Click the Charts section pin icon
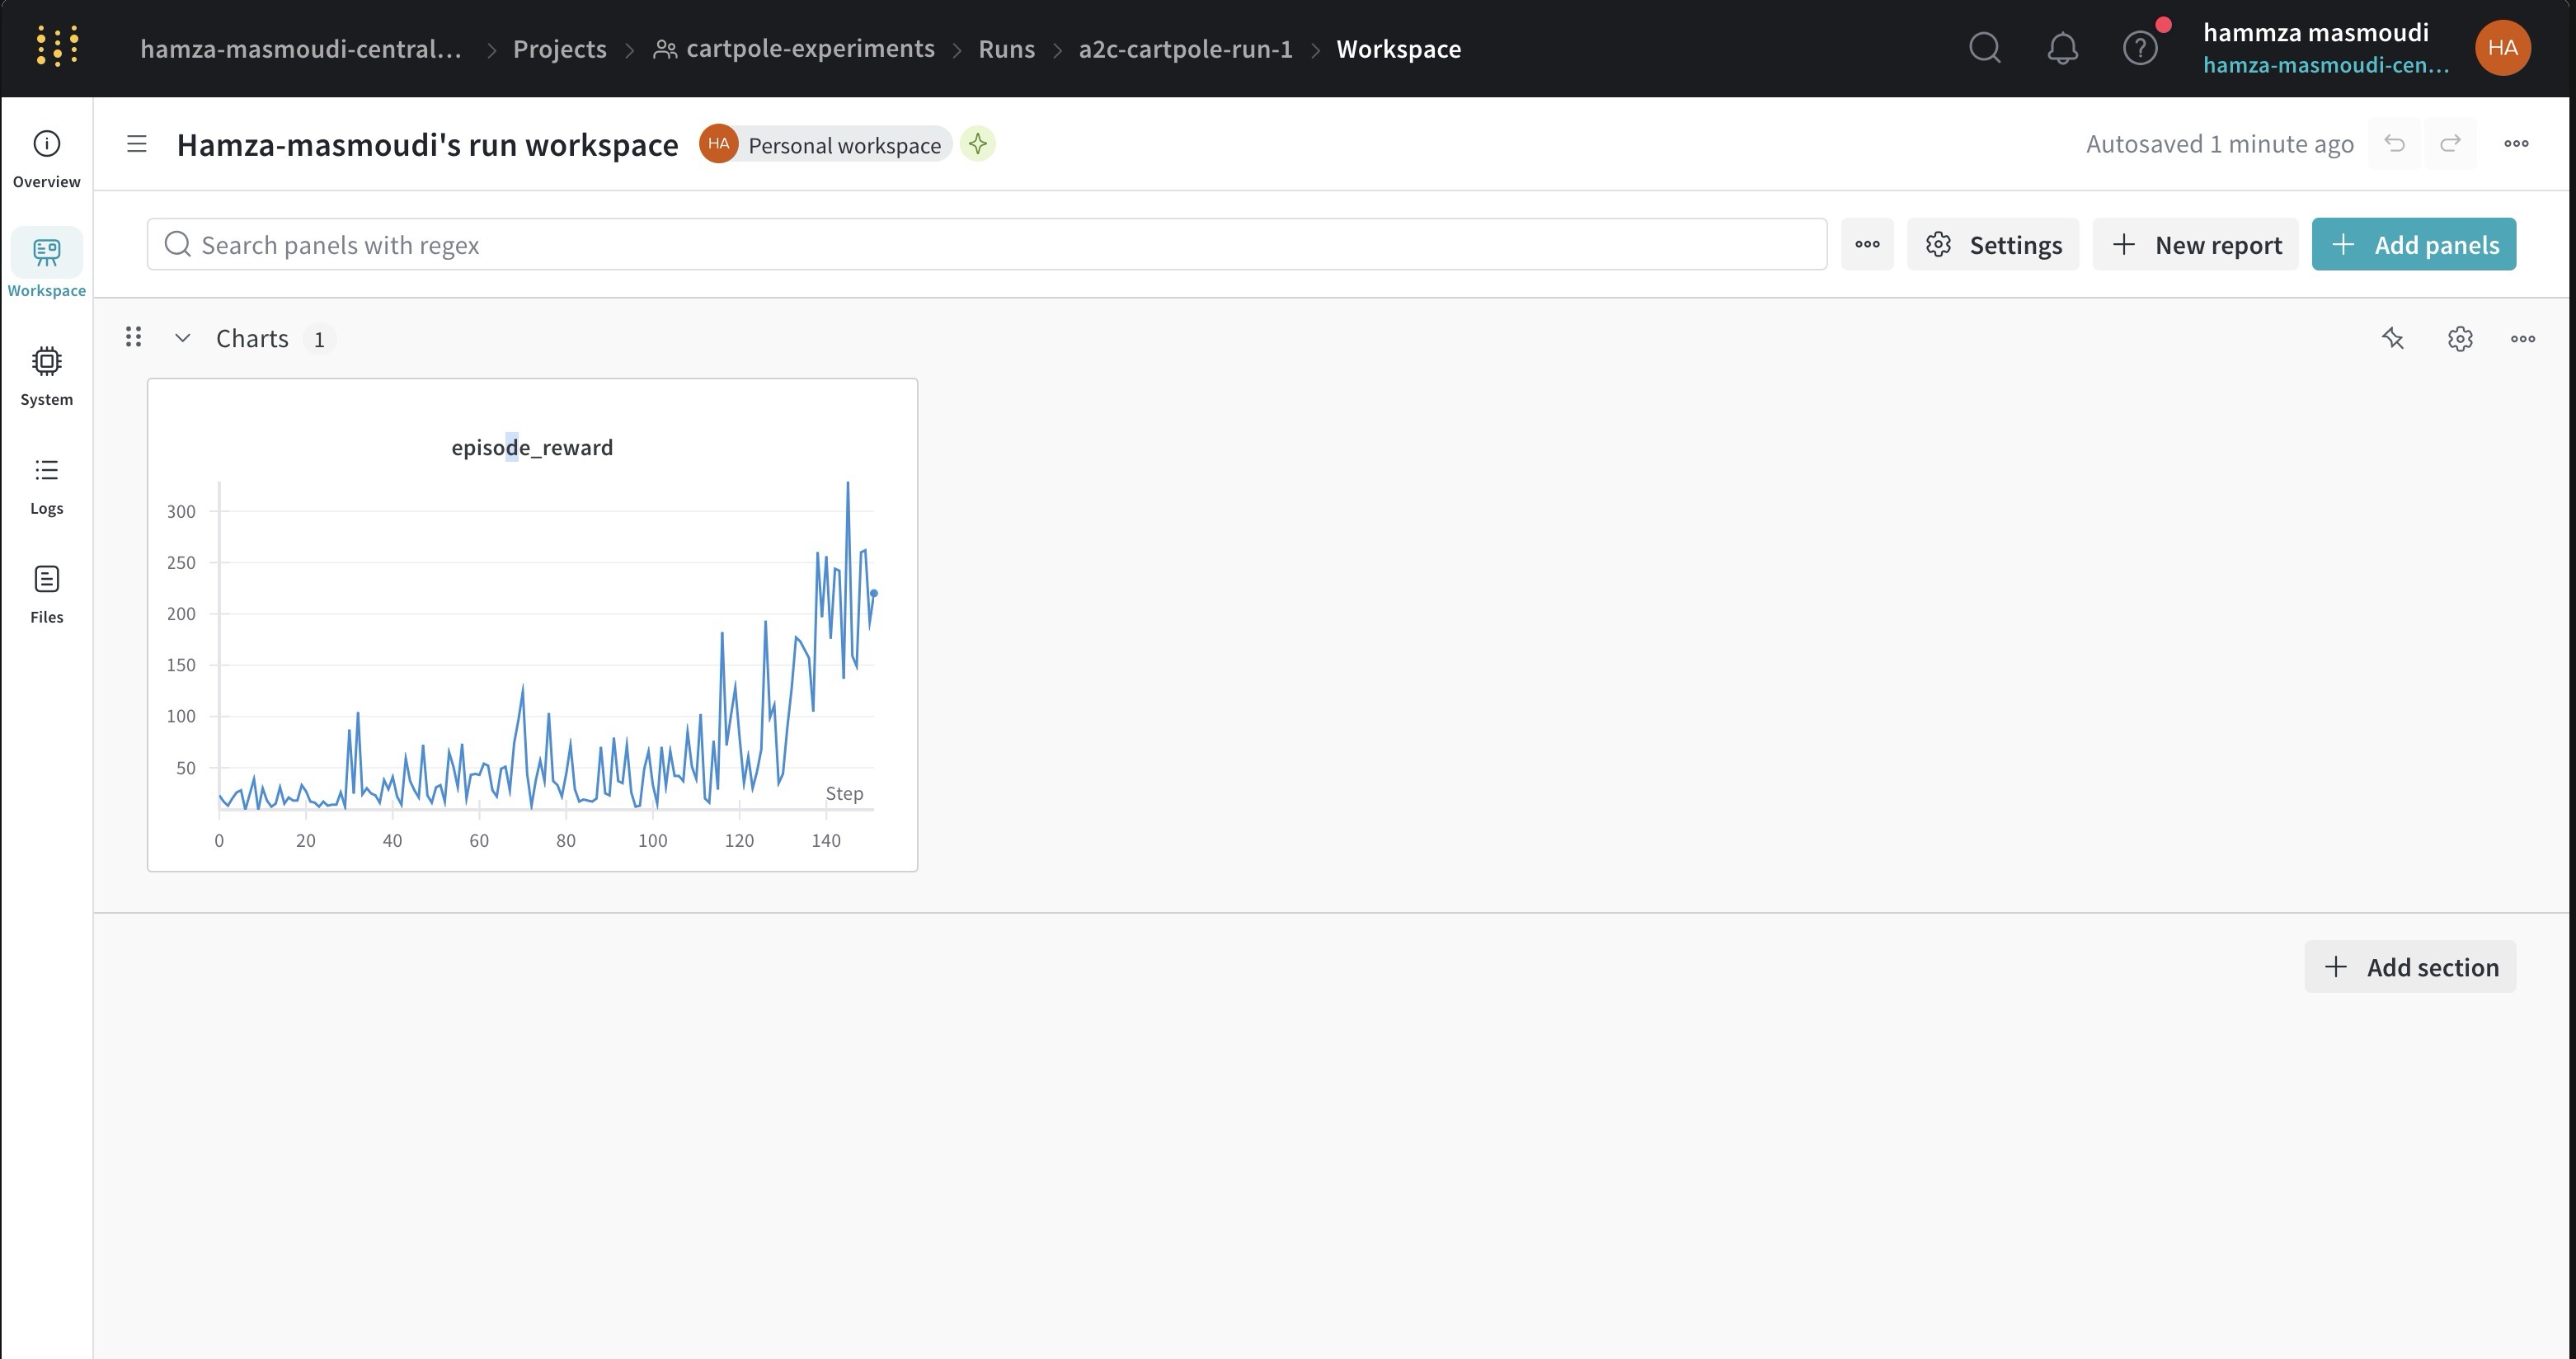2576x1359 pixels. 2392,339
